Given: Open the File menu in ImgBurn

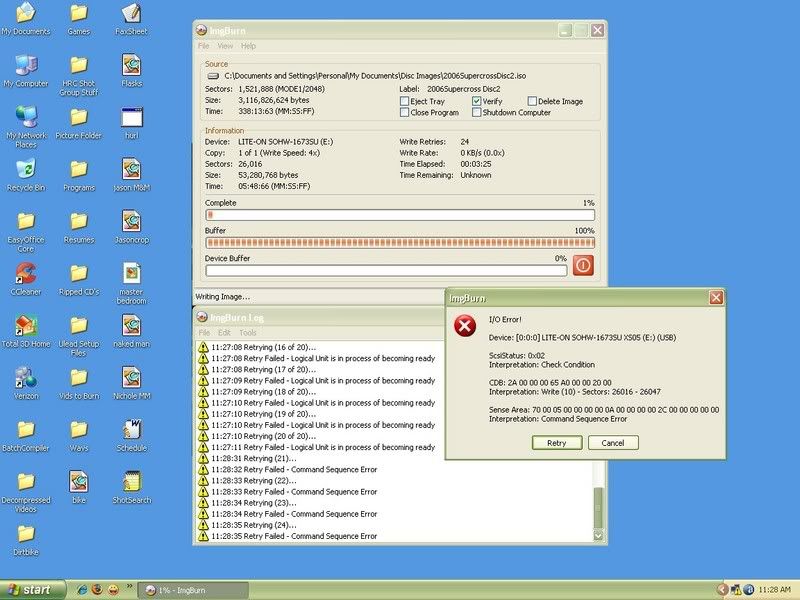Looking at the screenshot, I should (203, 46).
